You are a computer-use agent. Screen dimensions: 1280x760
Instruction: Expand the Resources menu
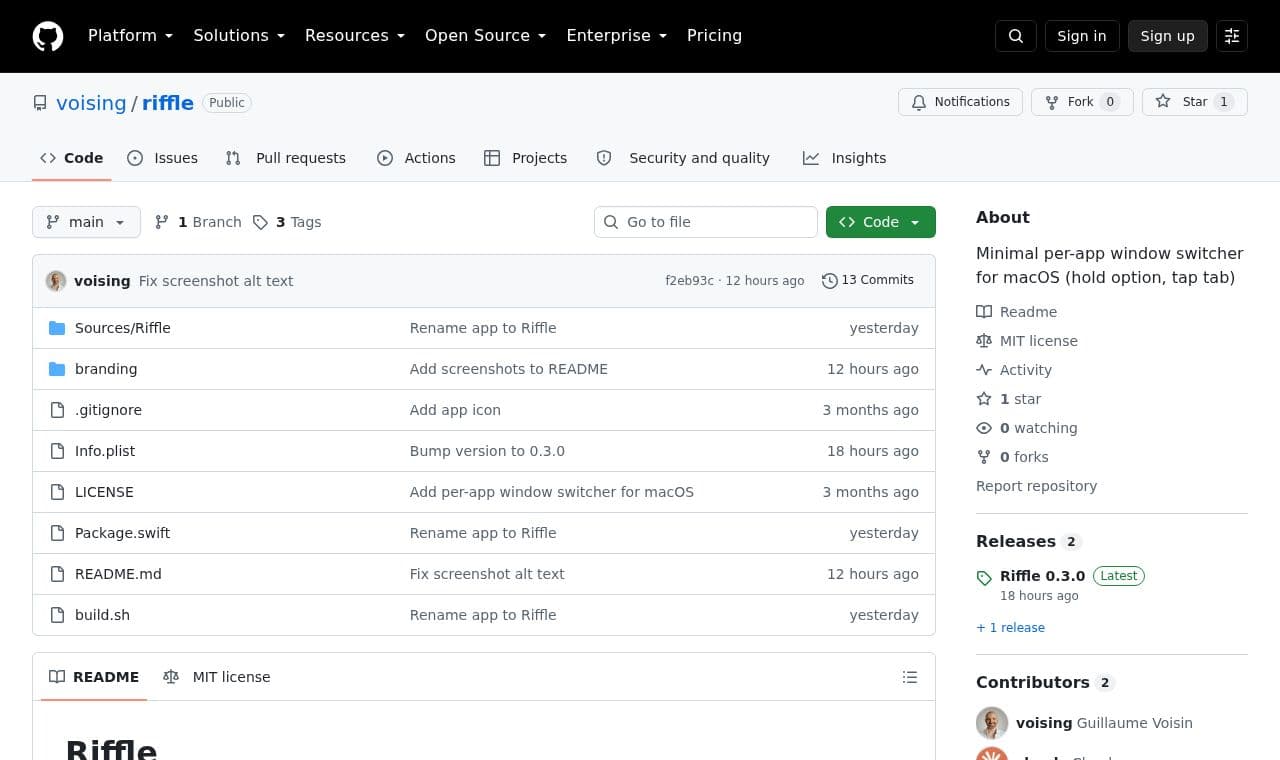355,36
